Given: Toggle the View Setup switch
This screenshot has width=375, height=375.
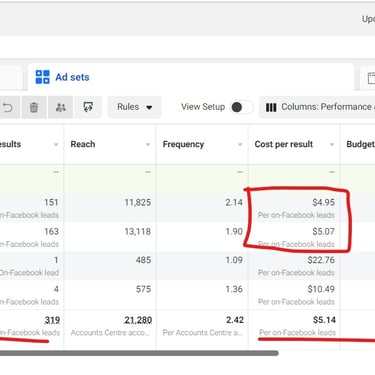Looking at the screenshot, I should coord(241,107).
